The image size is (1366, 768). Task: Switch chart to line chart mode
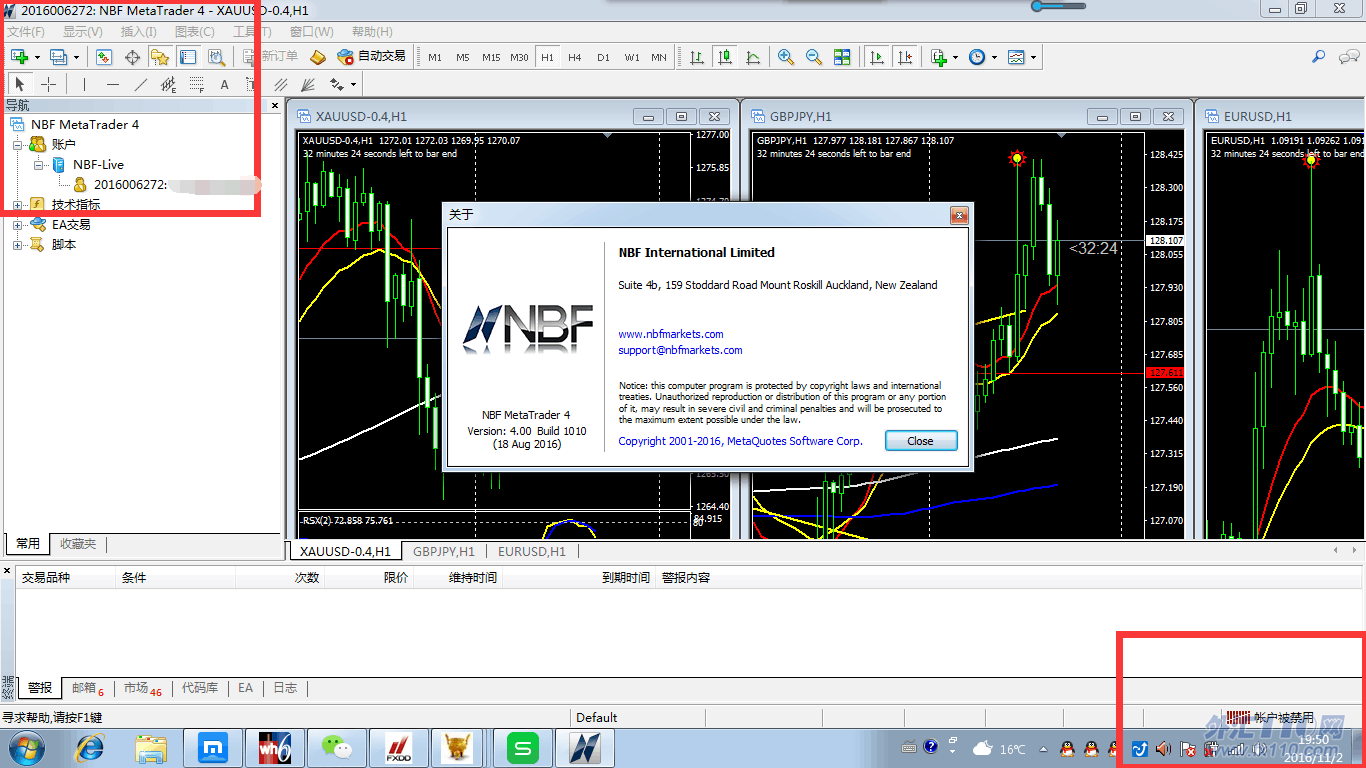753,57
